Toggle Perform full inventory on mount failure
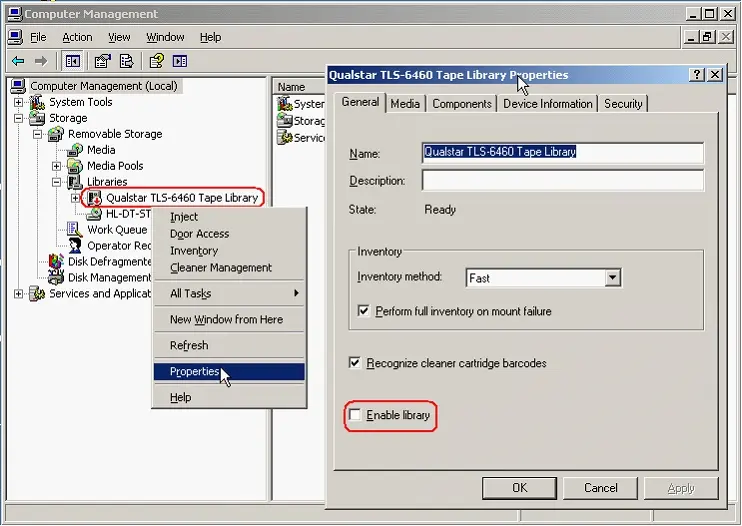This screenshot has height=526, width=742. 364,311
